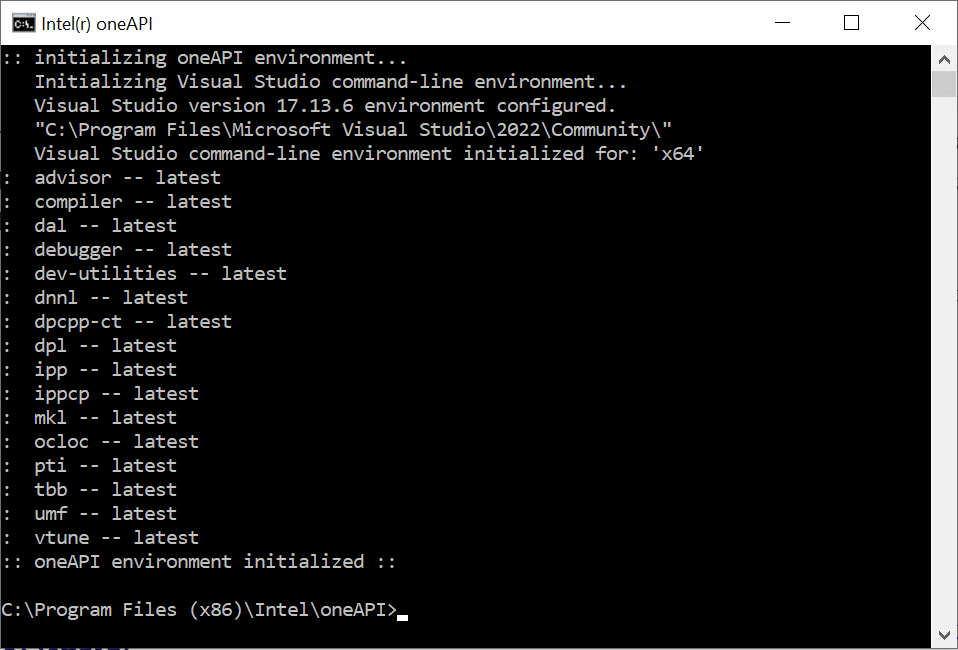The width and height of the screenshot is (958, 650).
Task: Minimize the oneAPI console window
Action: [x=782, y=23]
